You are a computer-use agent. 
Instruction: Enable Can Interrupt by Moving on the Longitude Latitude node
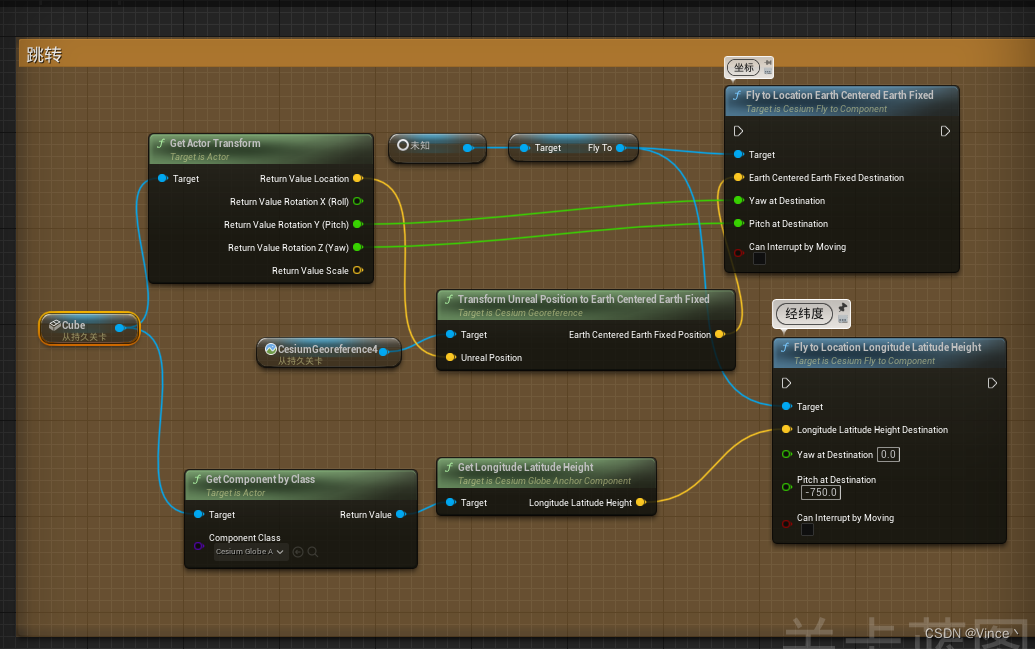point(807,529)
